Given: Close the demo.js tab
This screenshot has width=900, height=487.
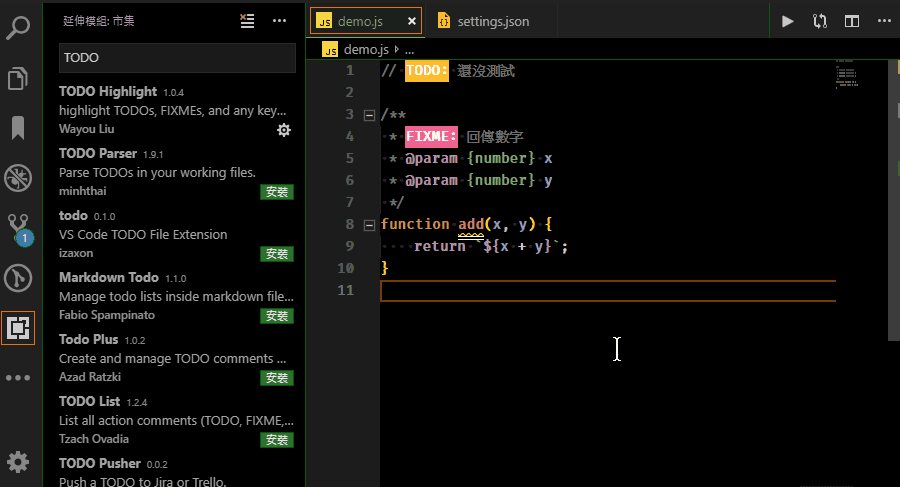Looking at the screenshot, I should pyautogui.click(x=412, y=21).
